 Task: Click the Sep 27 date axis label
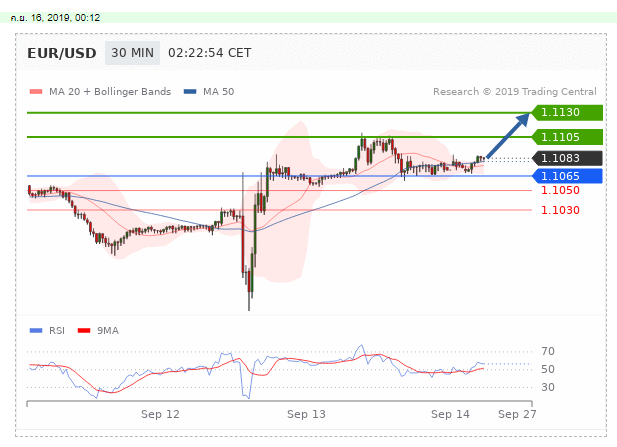point(517,414)
